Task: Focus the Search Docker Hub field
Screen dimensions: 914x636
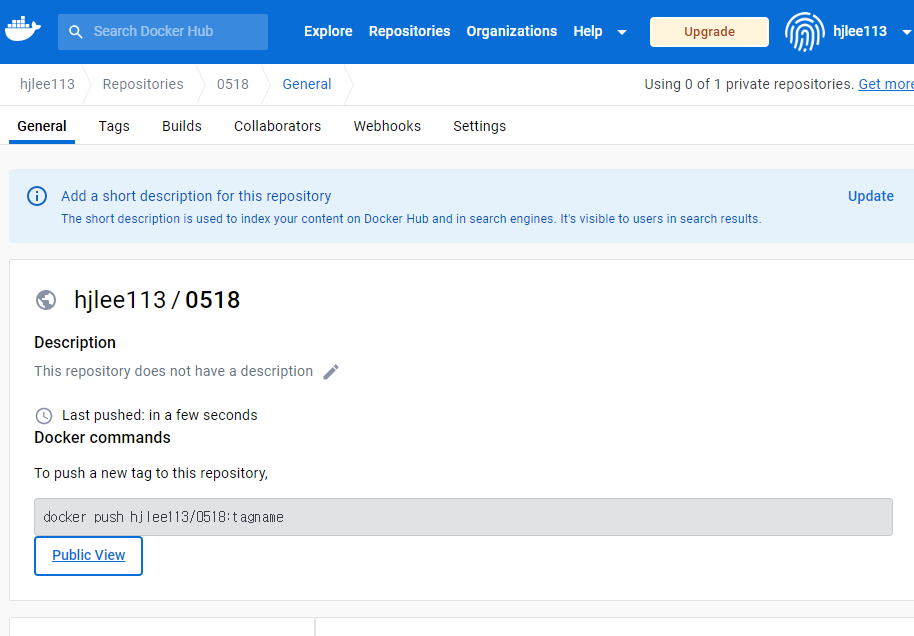Action: 163,31
